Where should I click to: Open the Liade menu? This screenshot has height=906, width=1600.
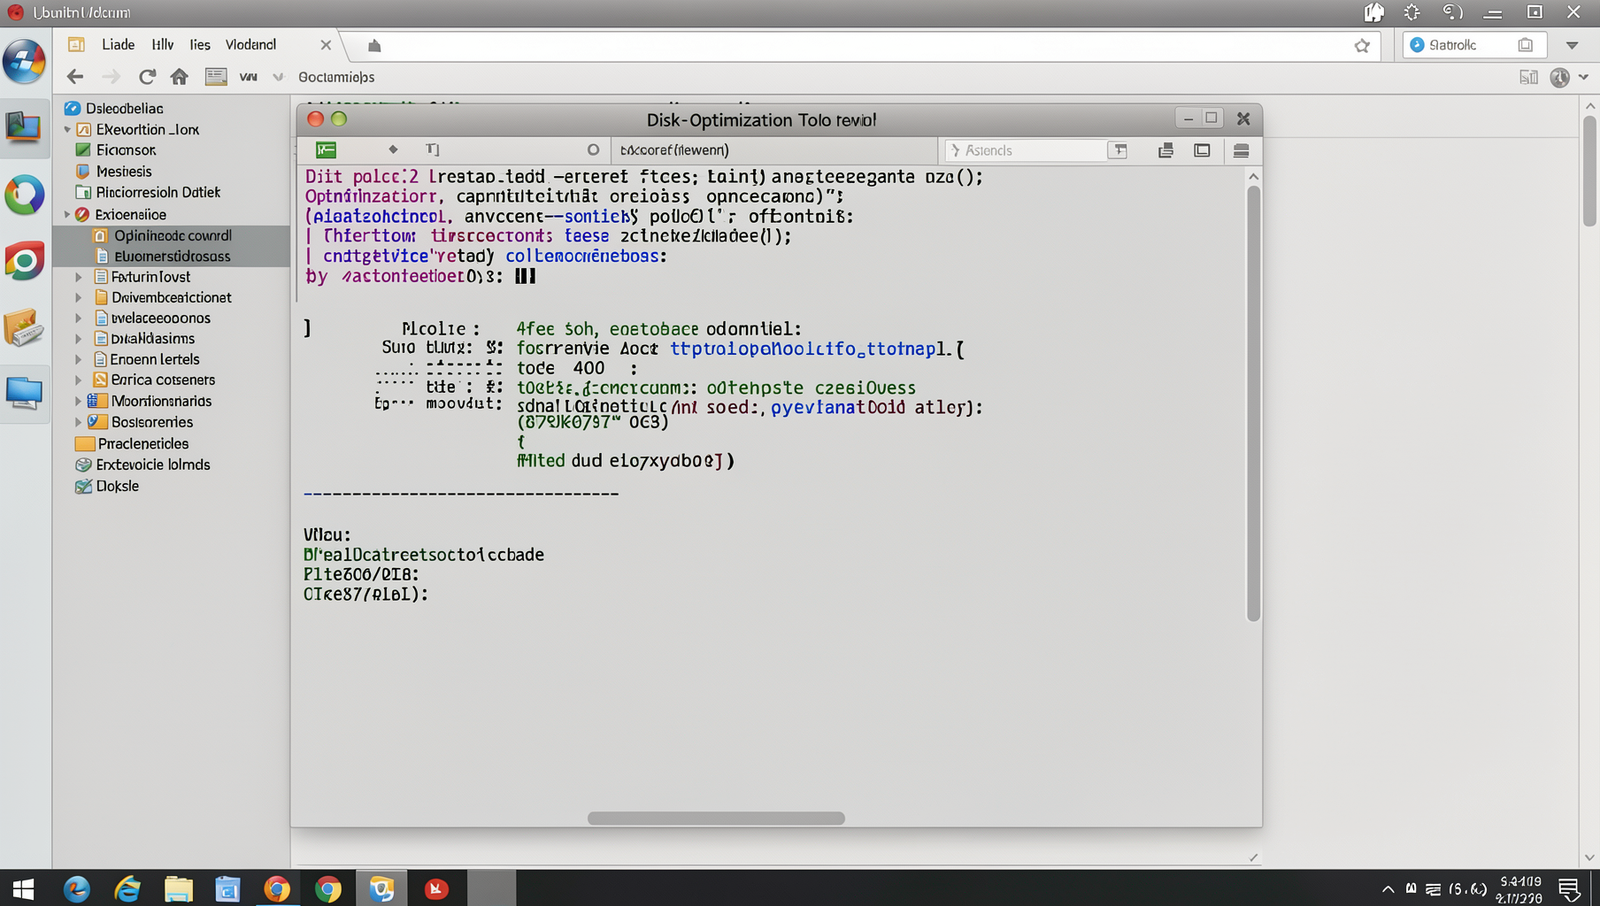coord(118,45)
